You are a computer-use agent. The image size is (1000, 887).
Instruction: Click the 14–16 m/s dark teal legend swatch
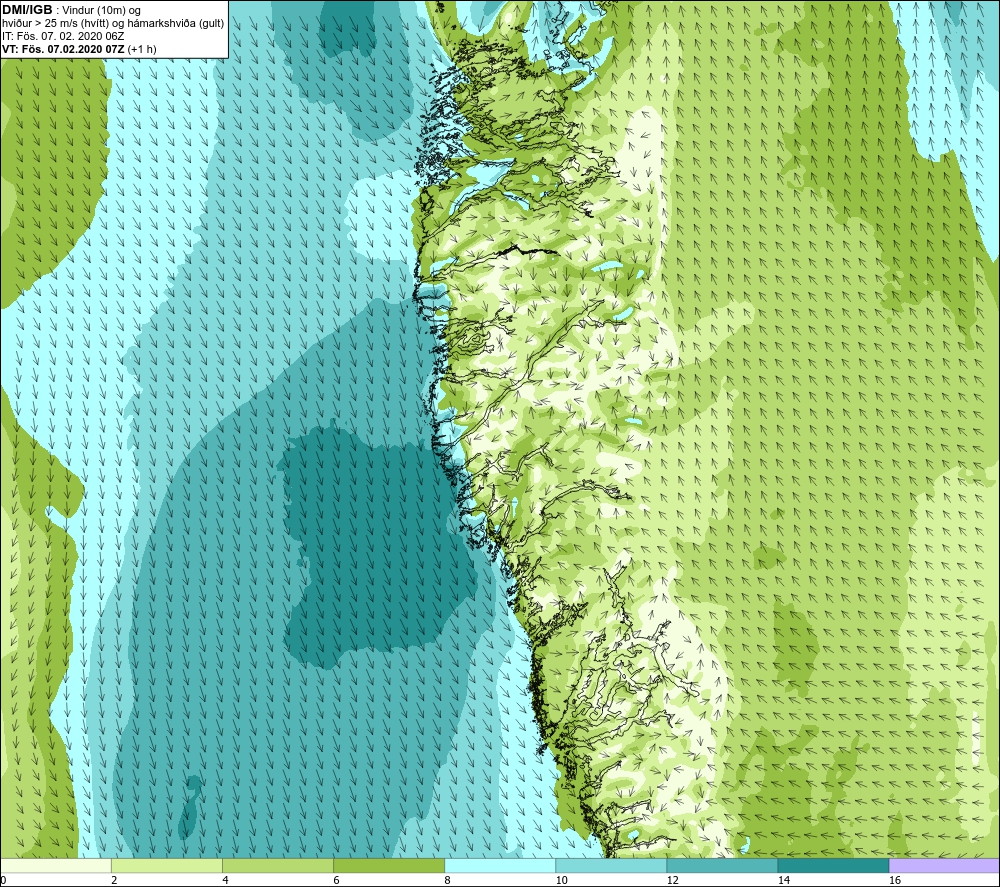coord(833,865)
